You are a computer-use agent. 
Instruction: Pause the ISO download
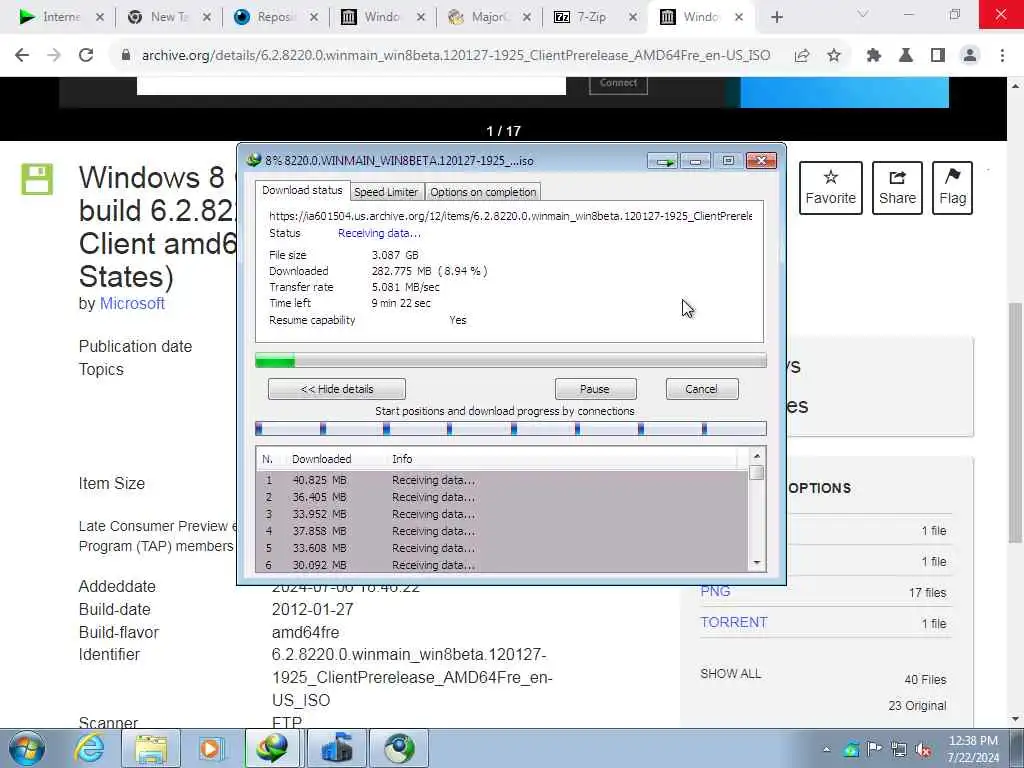tap(595, 389)
